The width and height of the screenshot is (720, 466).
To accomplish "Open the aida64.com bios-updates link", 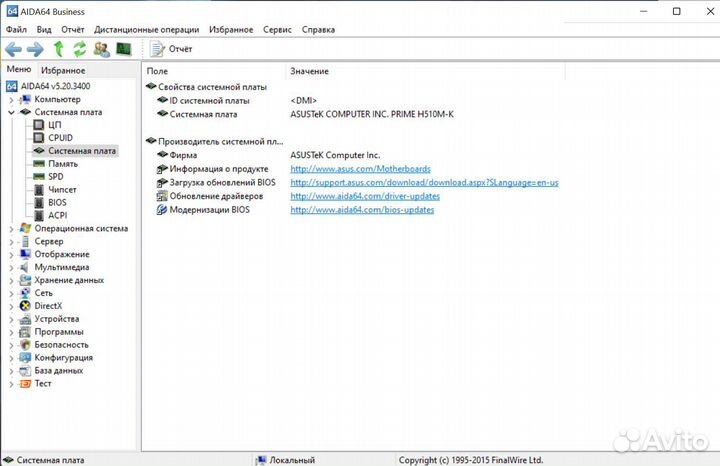I will point(361,210).
